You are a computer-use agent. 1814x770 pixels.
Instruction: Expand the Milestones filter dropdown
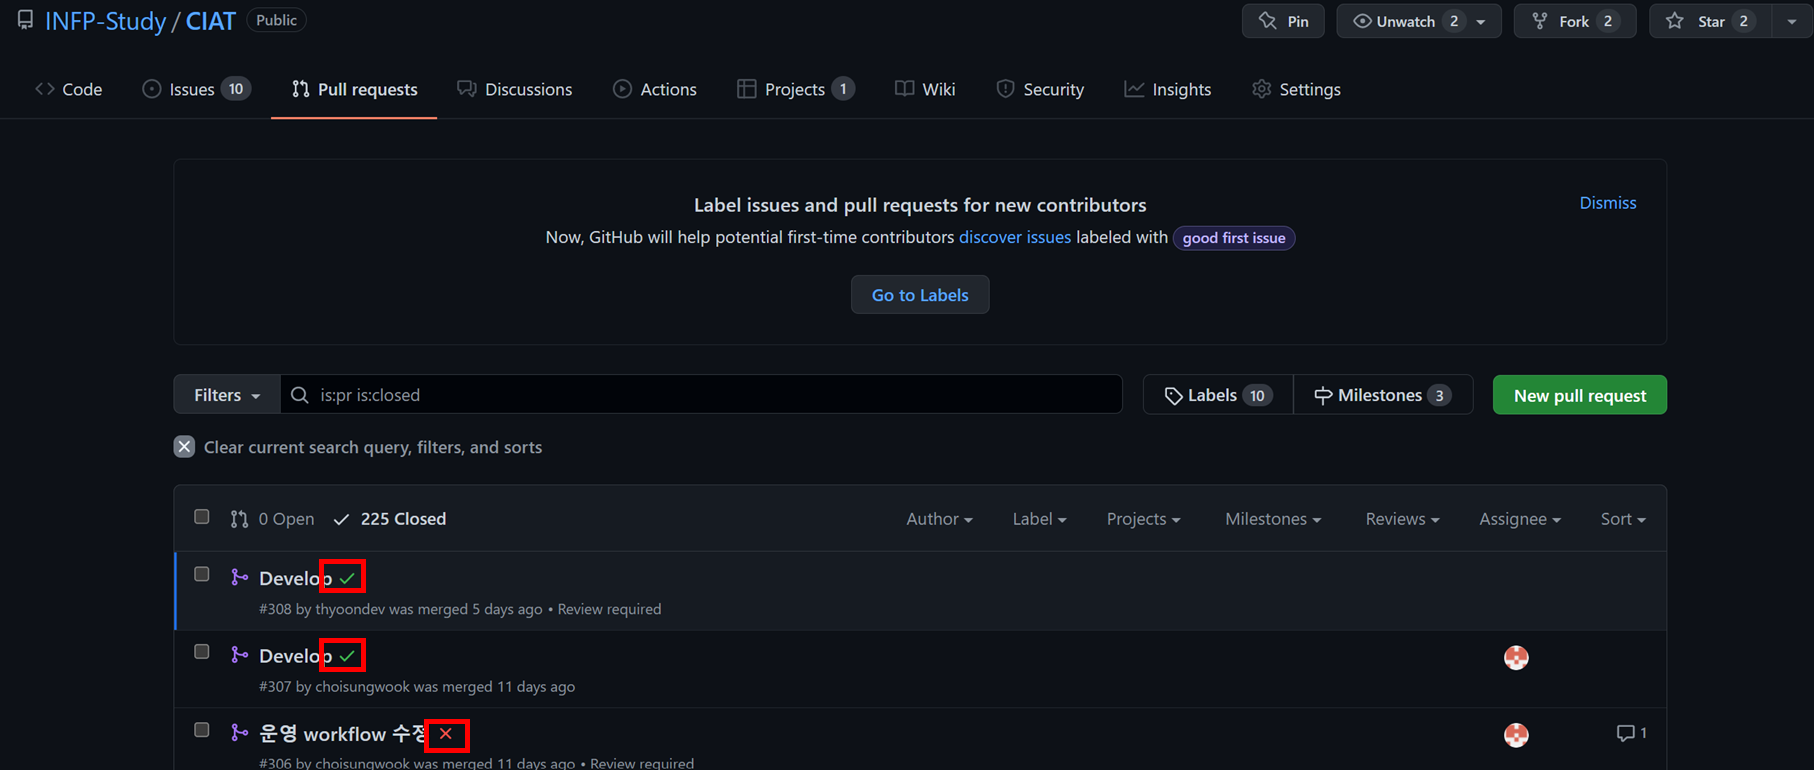pos(1273,519)
